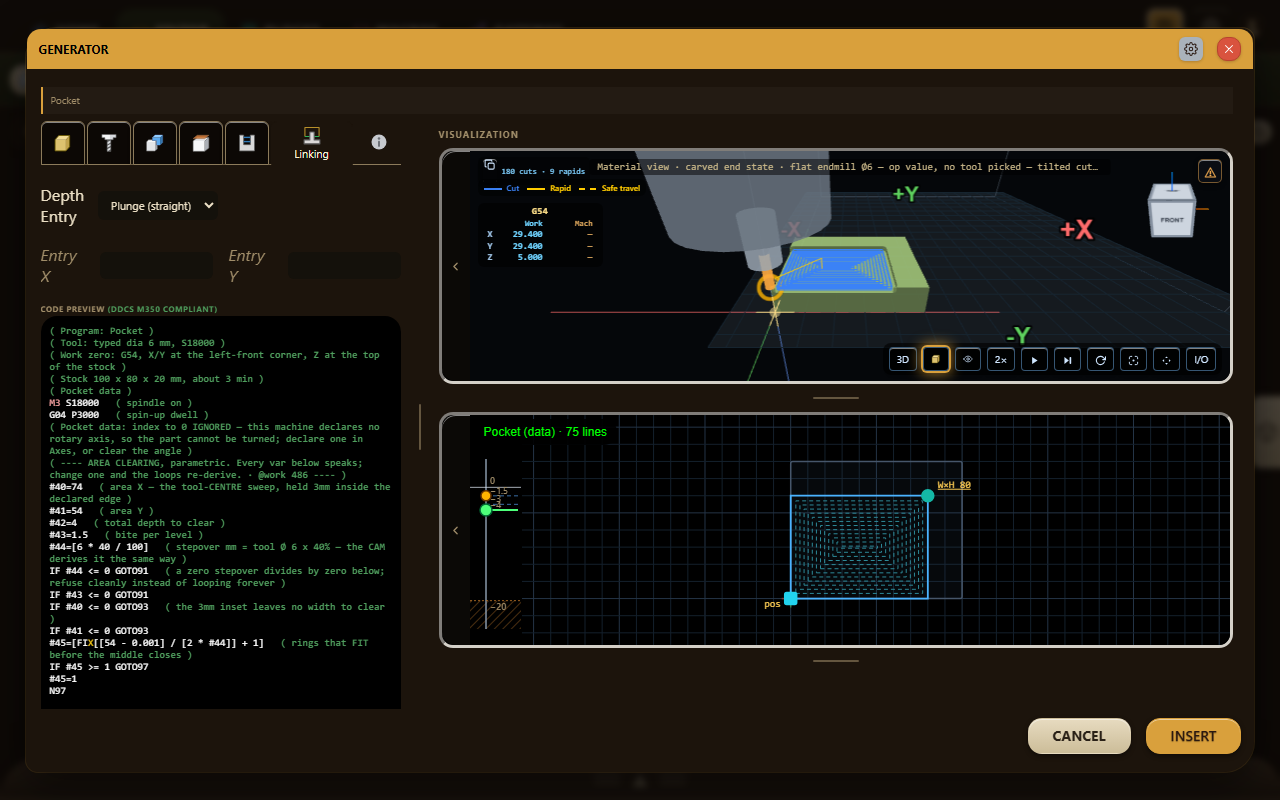
Task: Open the end mill tool tab
Action: (108, 143)
